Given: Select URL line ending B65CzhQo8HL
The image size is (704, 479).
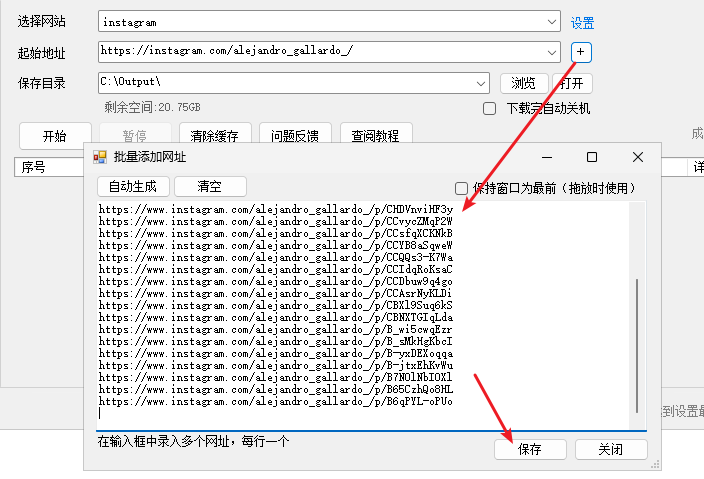Looking at the screenshot, I should click(276, 389).
